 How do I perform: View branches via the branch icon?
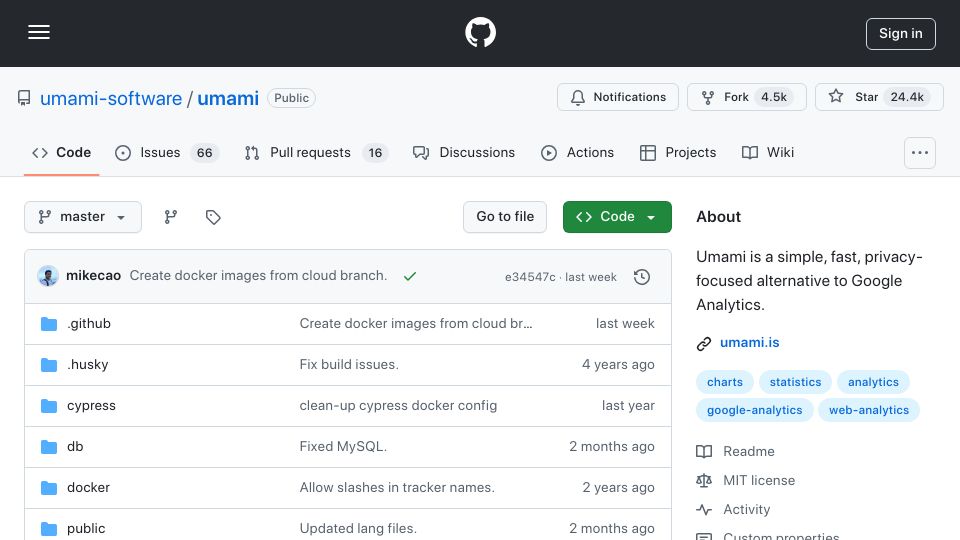(x=171, y=217)
